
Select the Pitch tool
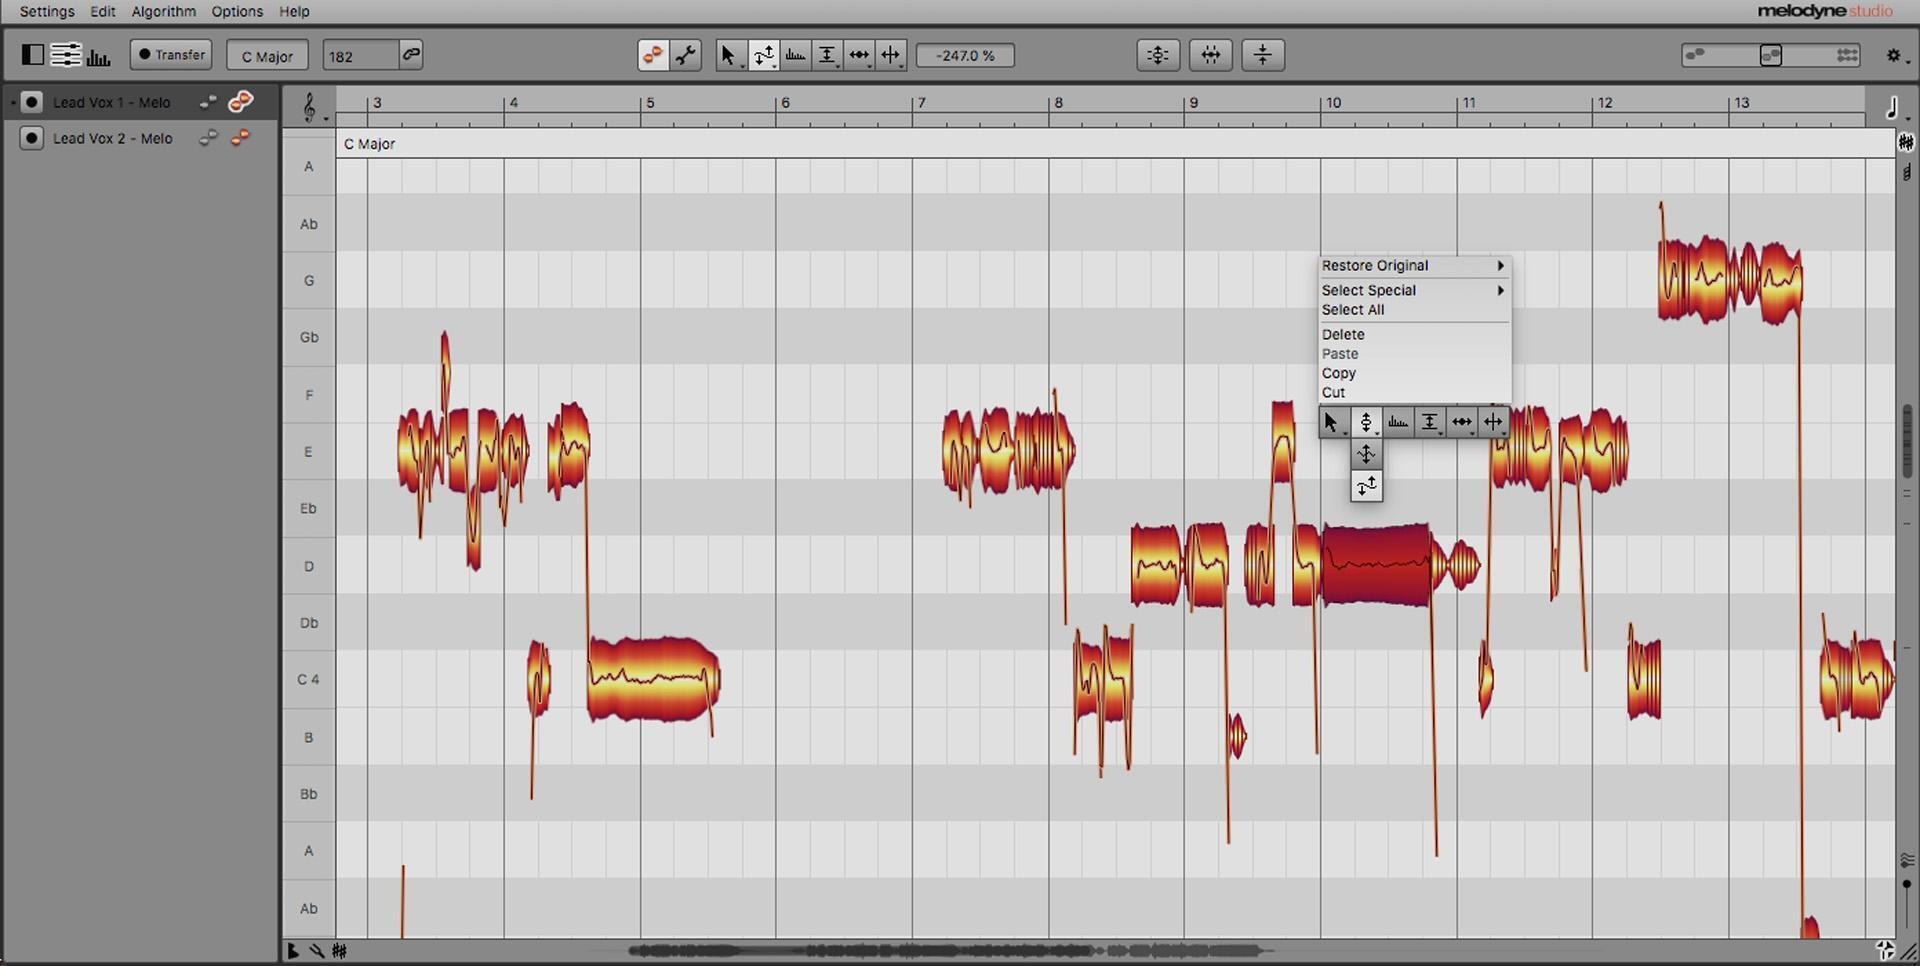click(x=764, y=55)
